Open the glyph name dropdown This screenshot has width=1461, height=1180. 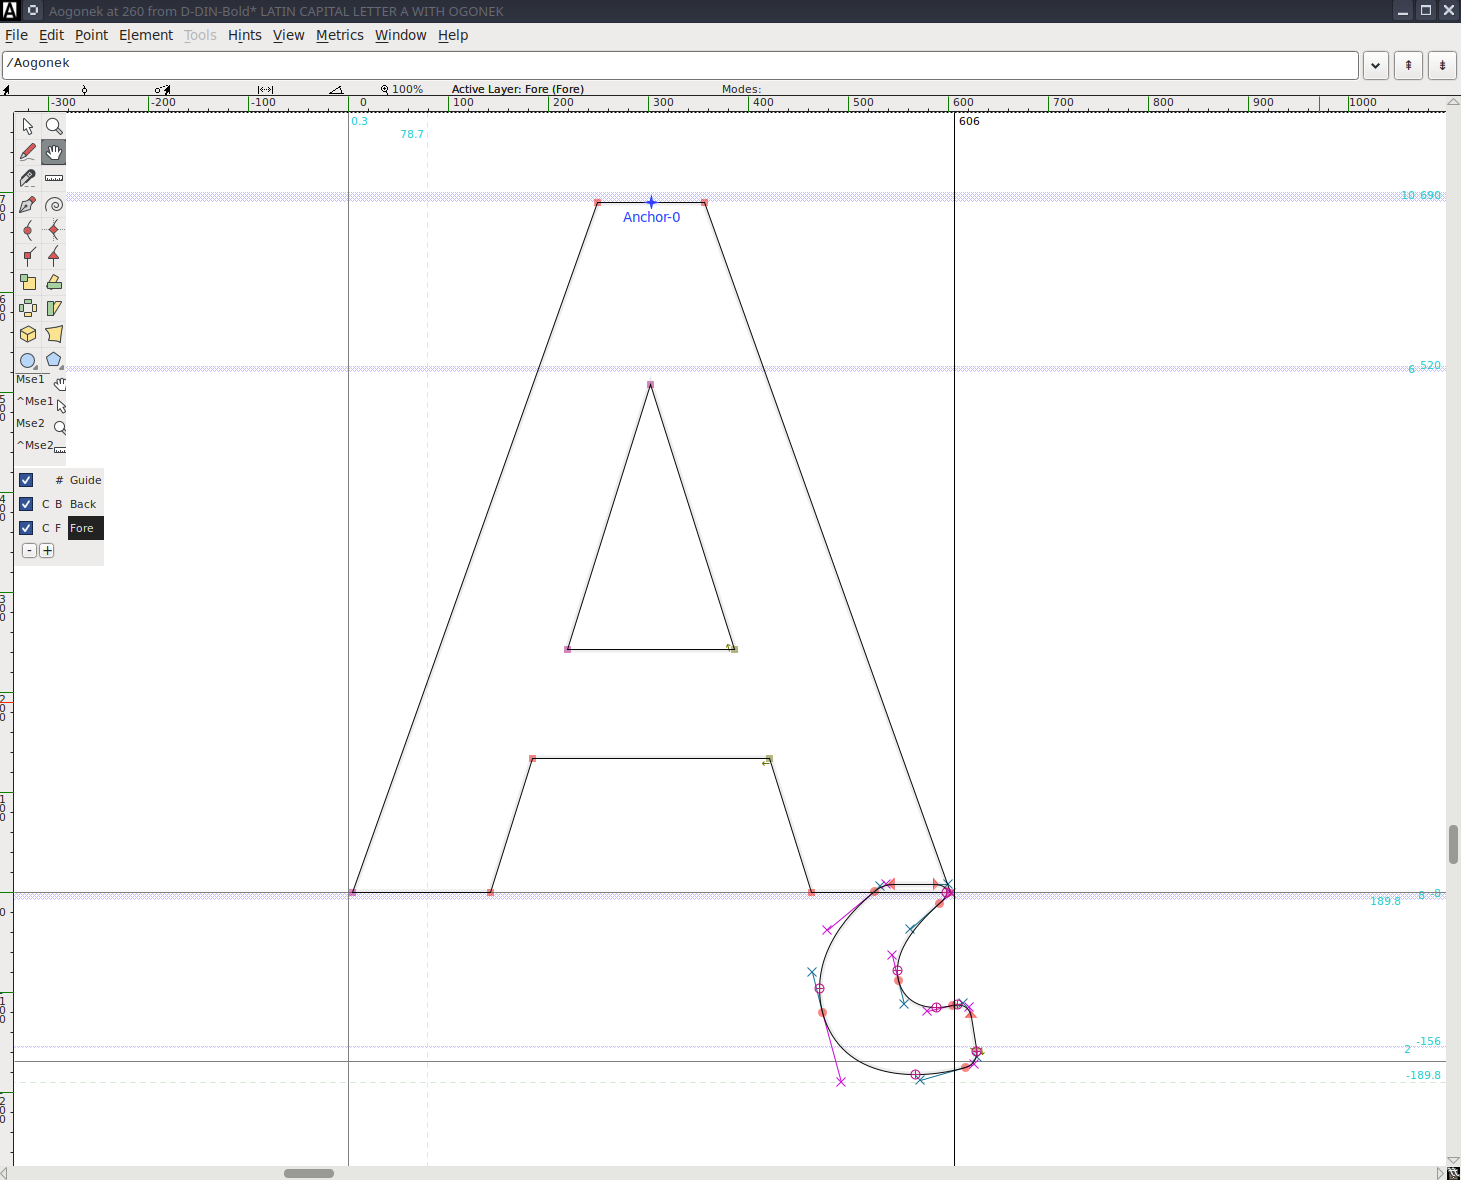coord(1375,65)
